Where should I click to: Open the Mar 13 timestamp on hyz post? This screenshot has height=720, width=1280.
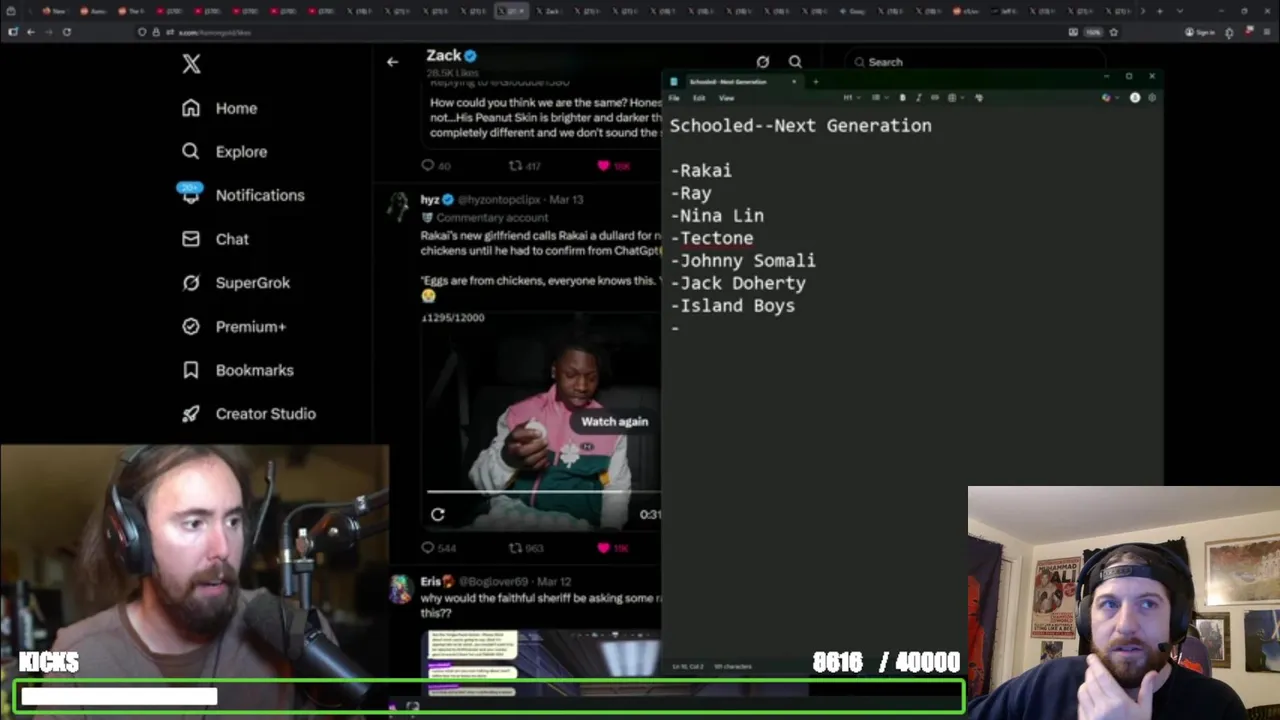coord(566,200)
